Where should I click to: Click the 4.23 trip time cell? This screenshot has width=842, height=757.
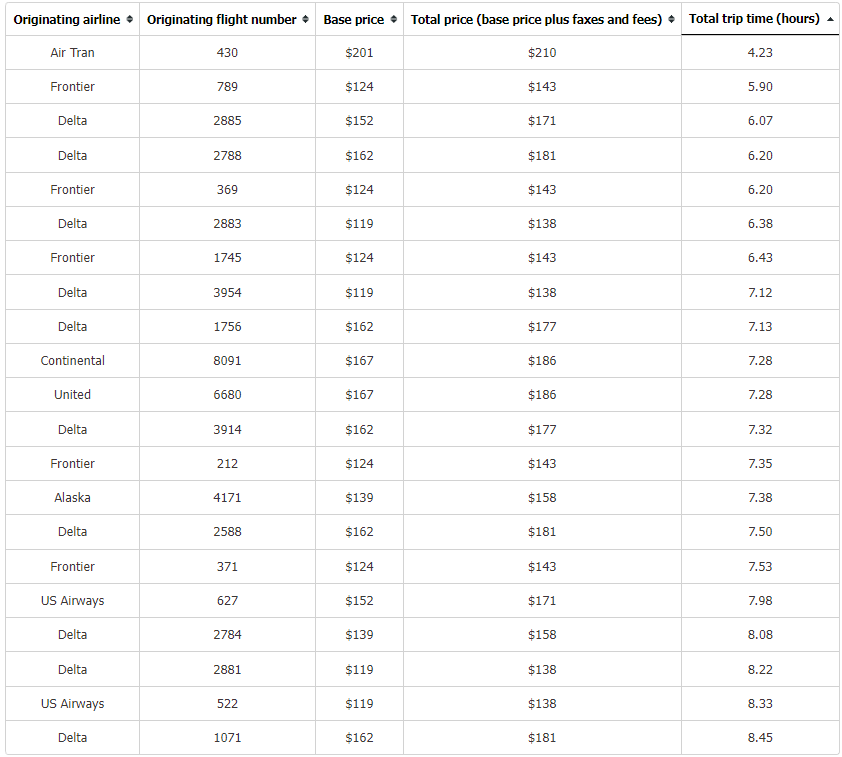click(x=760, y=53)
